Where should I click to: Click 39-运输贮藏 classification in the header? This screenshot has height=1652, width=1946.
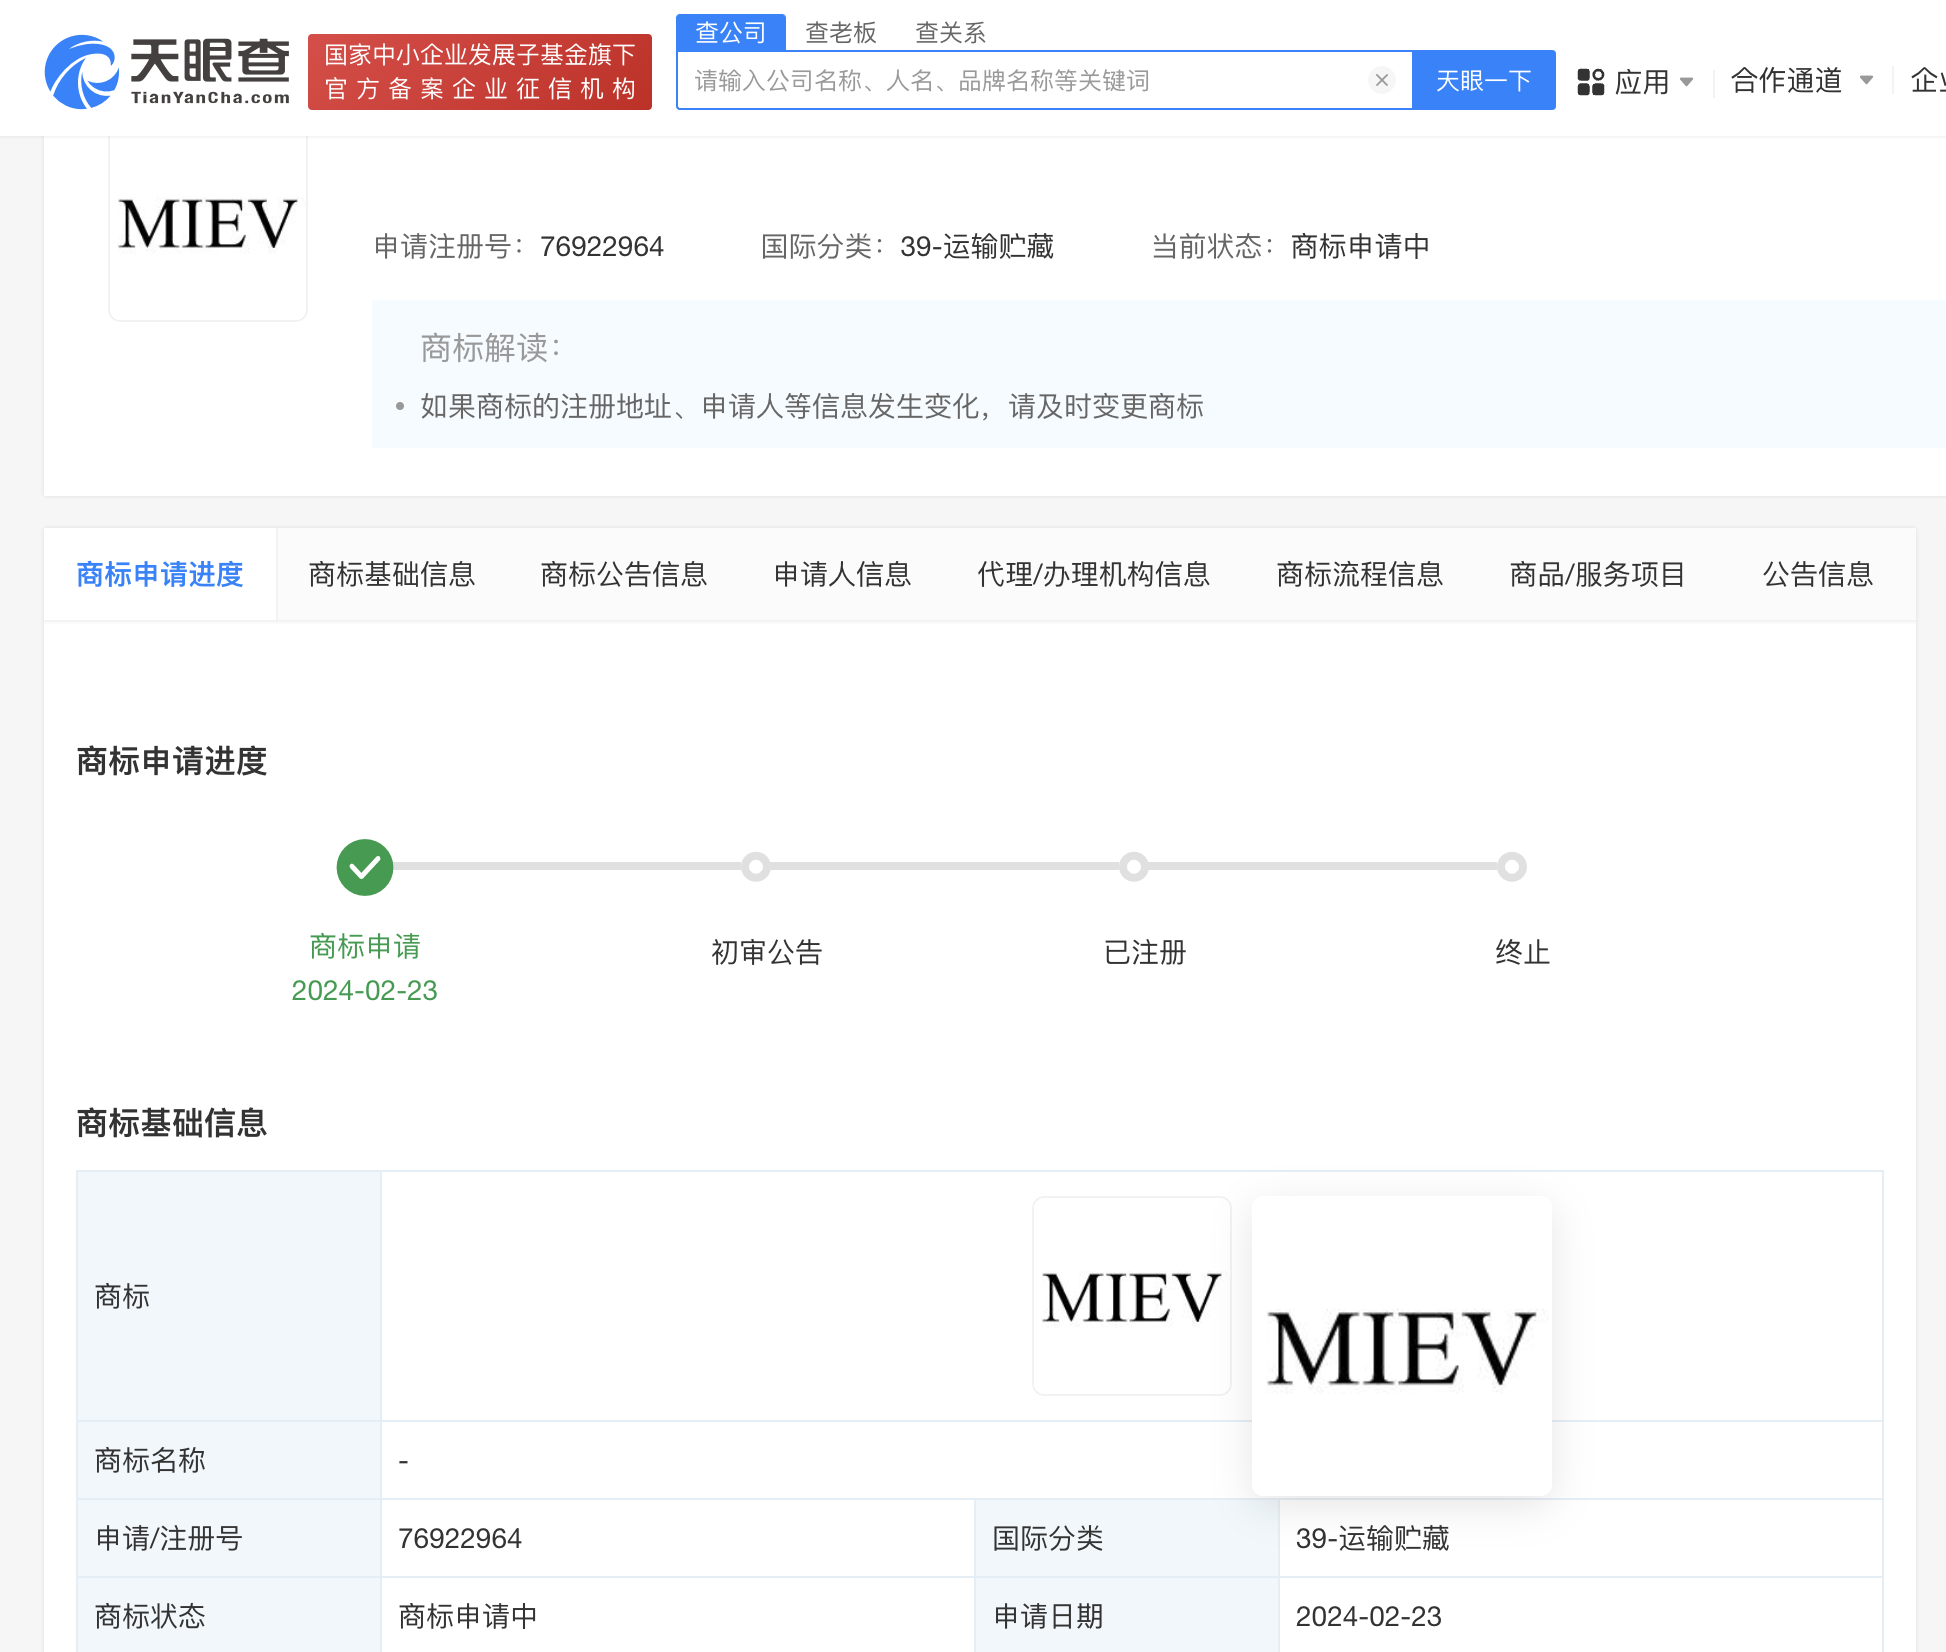pyautogui.click(x=977, y=246)
